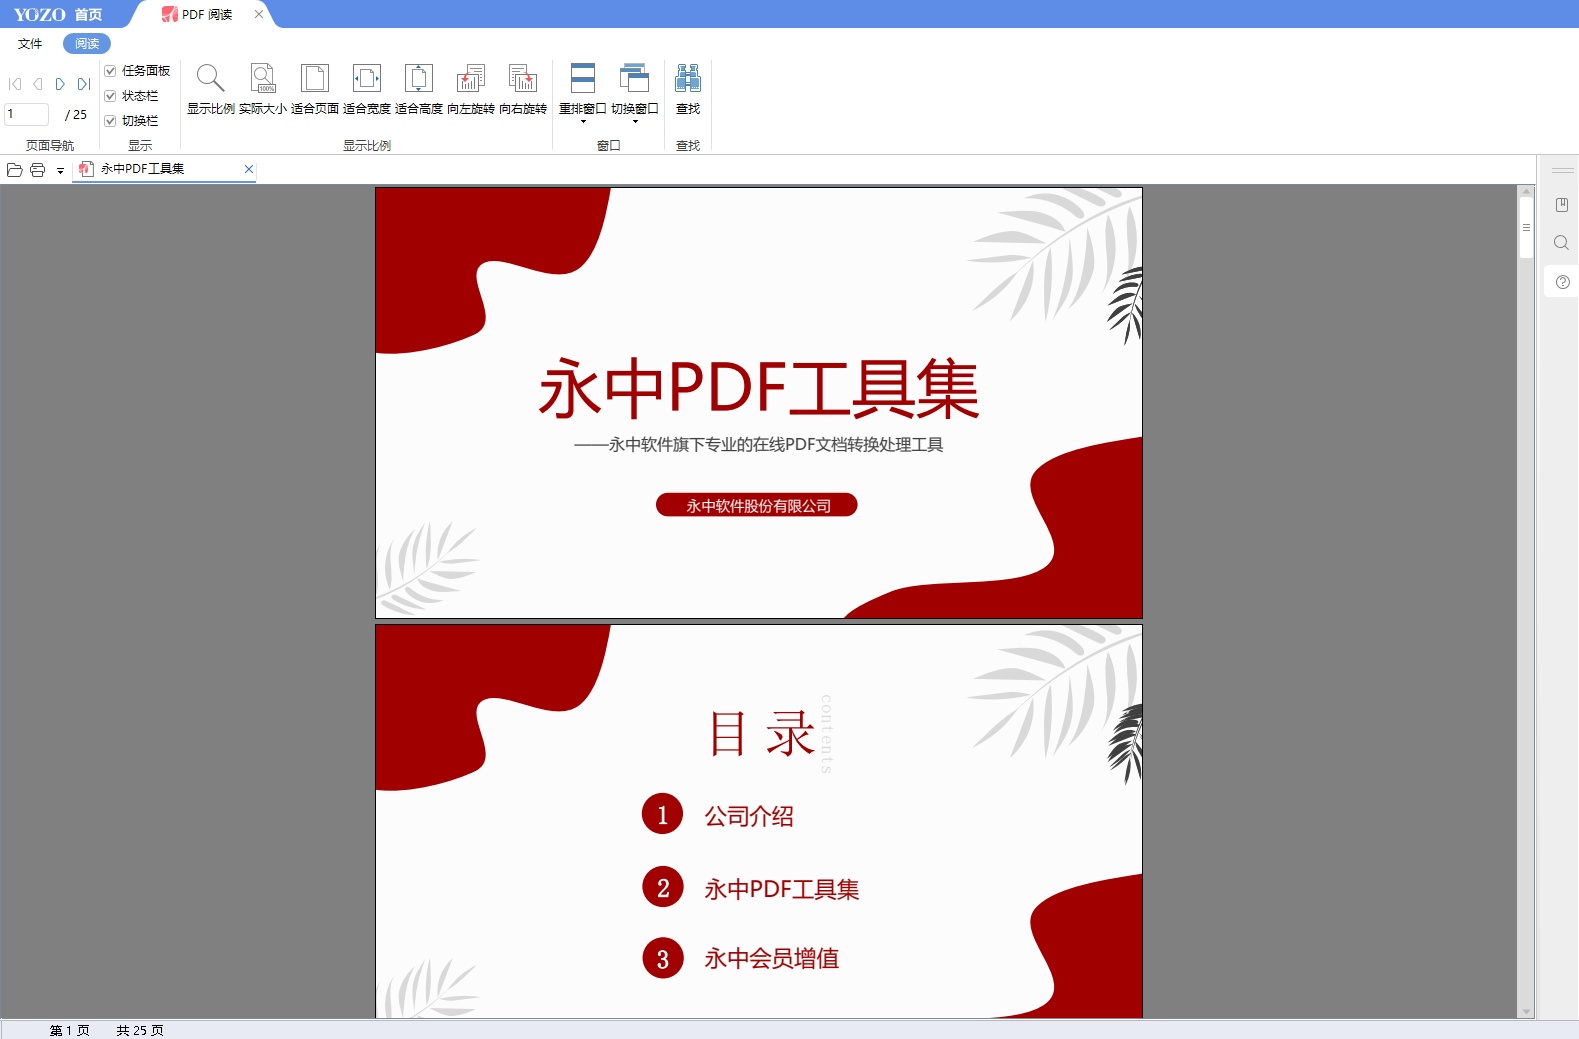1579x1039 pixels.
Task: Choose fit width (适合宽度) icon
Action: point(367,78)
